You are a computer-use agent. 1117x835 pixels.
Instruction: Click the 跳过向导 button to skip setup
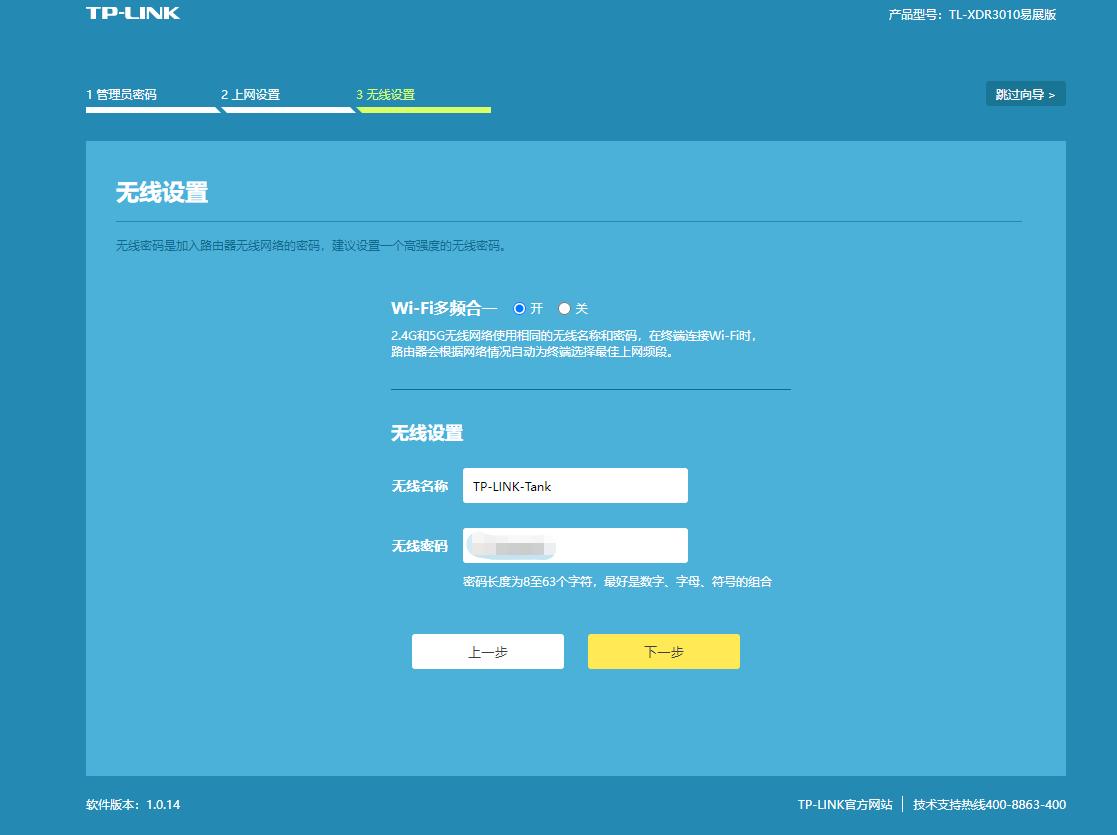pyautogui.click(x=1023, y=92)
